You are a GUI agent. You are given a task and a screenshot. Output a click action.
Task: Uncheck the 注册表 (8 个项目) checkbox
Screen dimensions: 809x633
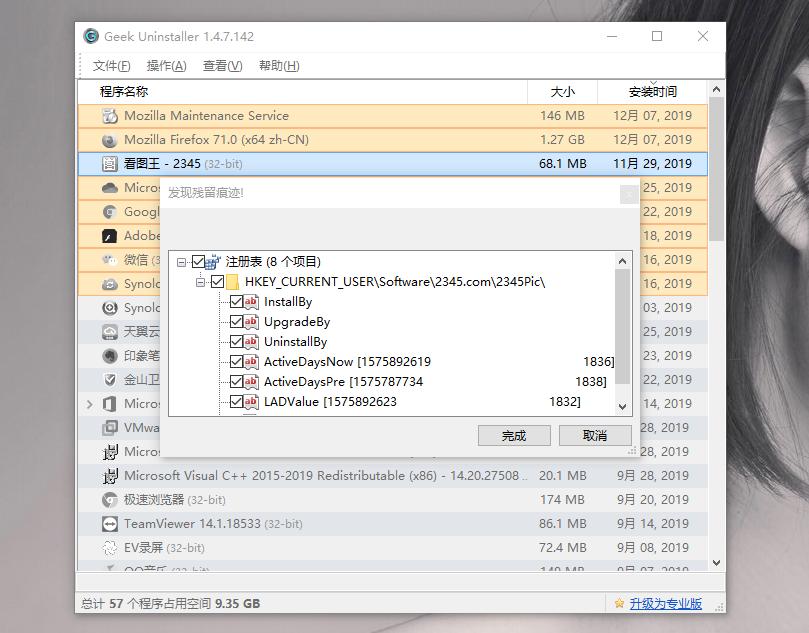(x=198, y=262)
